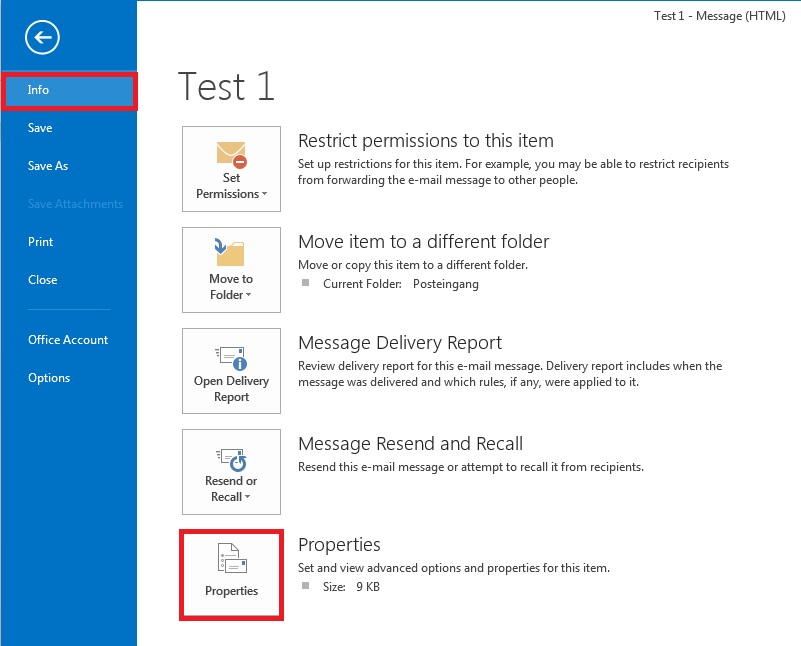
Task: Open Delivery Report using its icon
Action: pos(231,360)
